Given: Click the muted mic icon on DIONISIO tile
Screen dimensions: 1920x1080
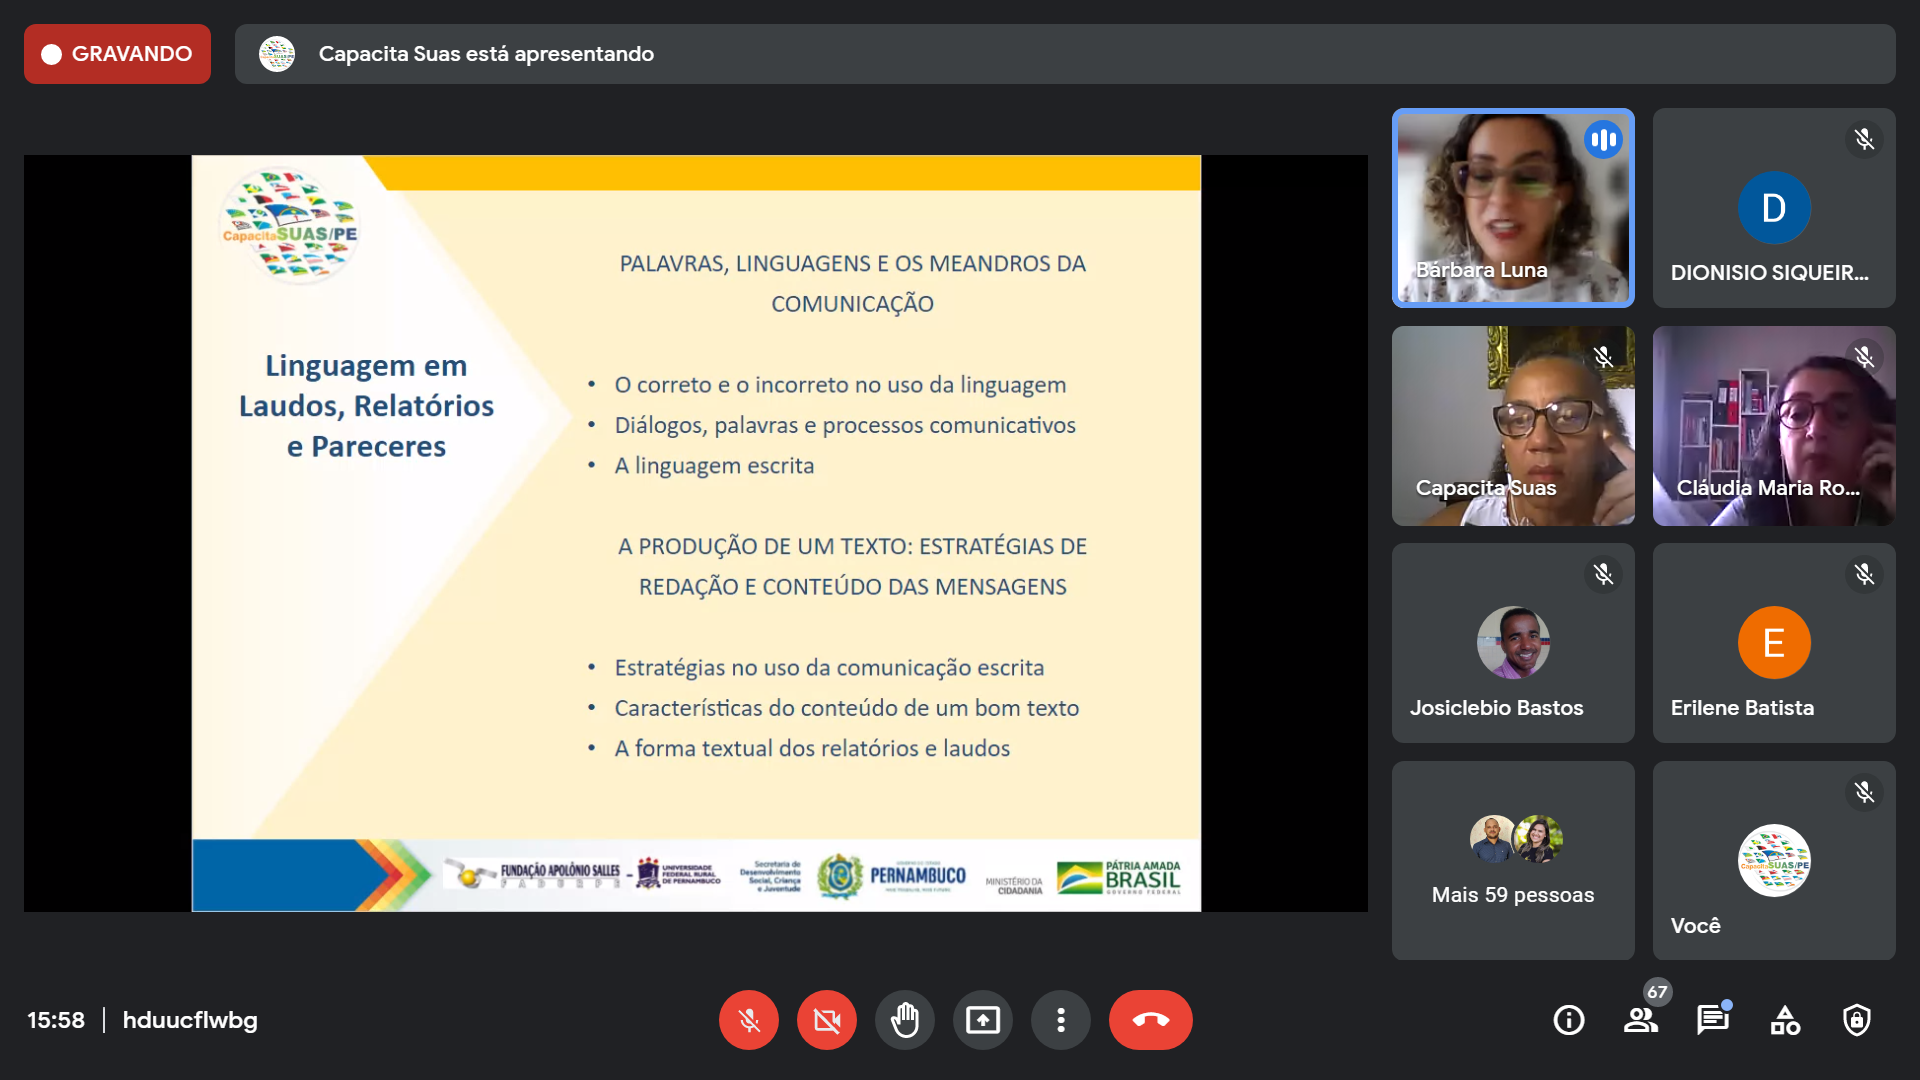Looking at the screenshot, I should click(x=1864, y=139).
